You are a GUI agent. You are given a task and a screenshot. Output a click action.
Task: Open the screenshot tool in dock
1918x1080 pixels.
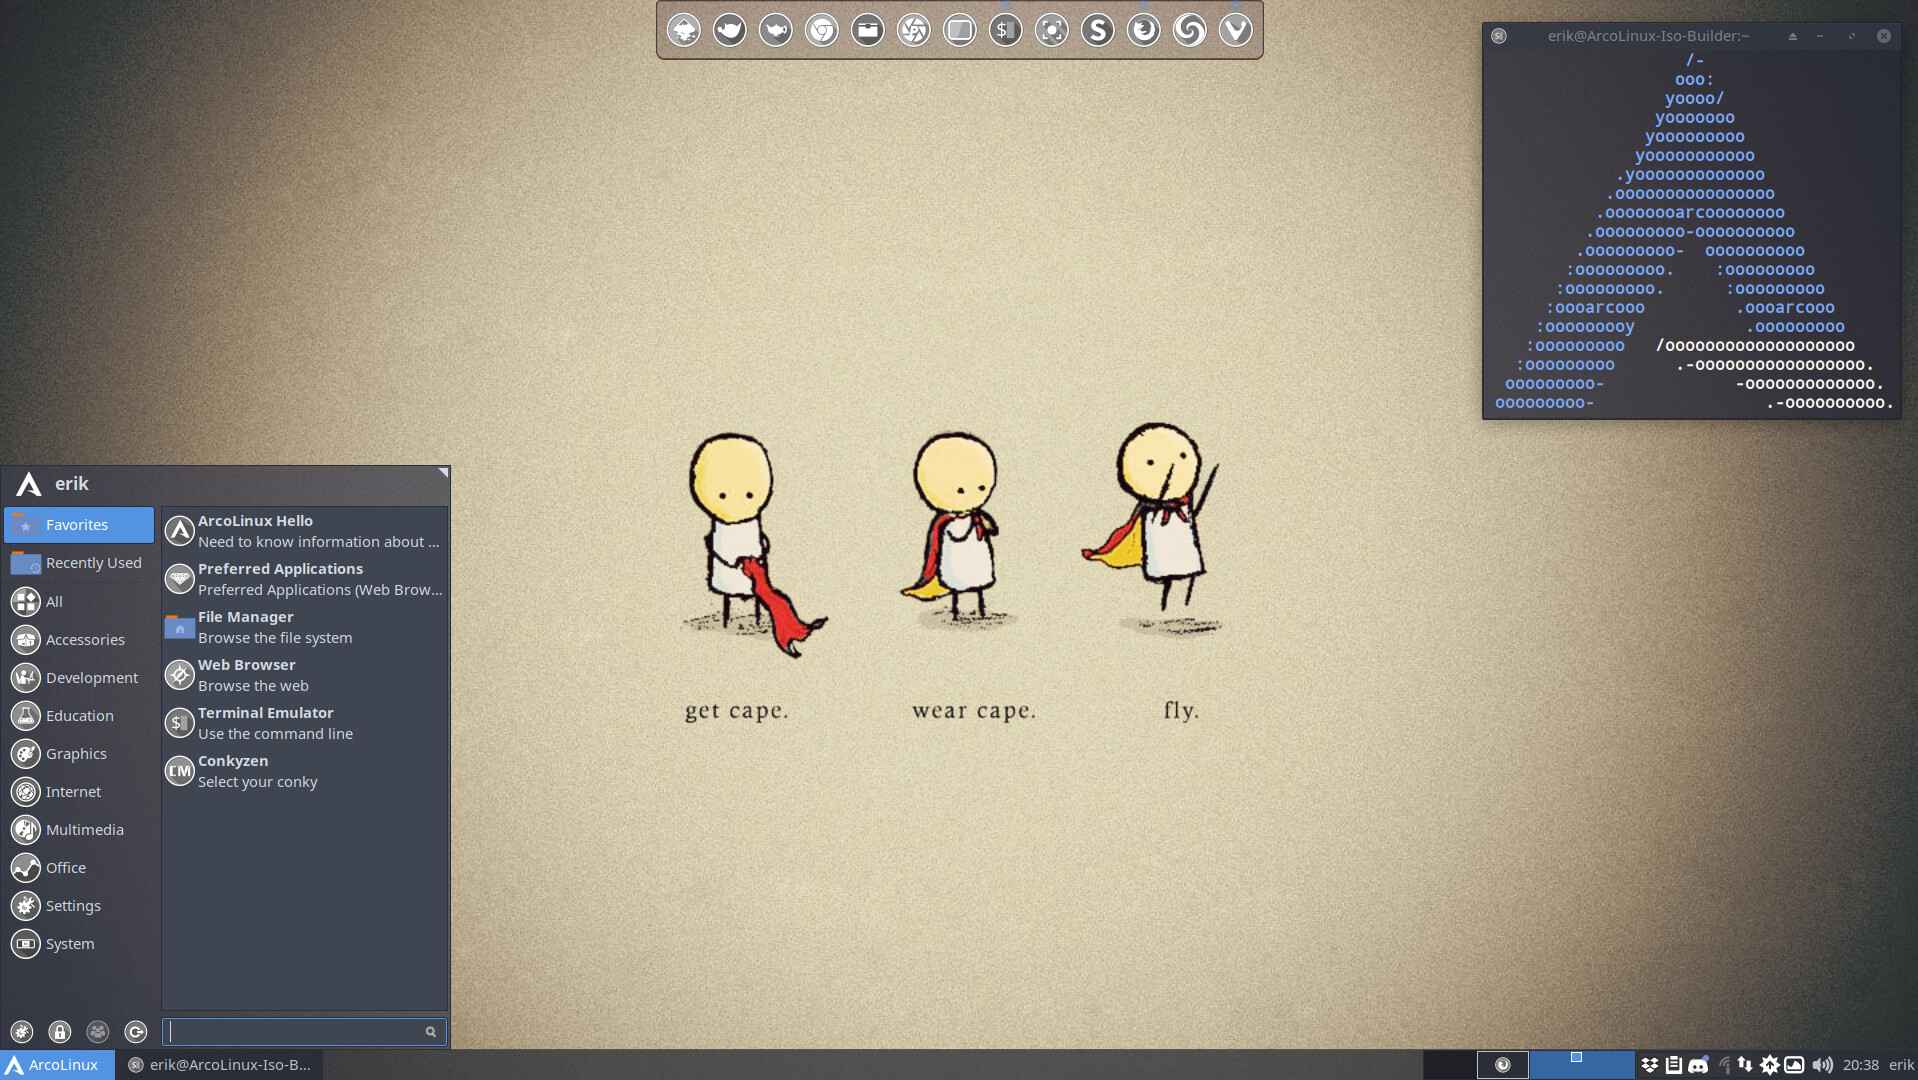tap(1052, 30)
